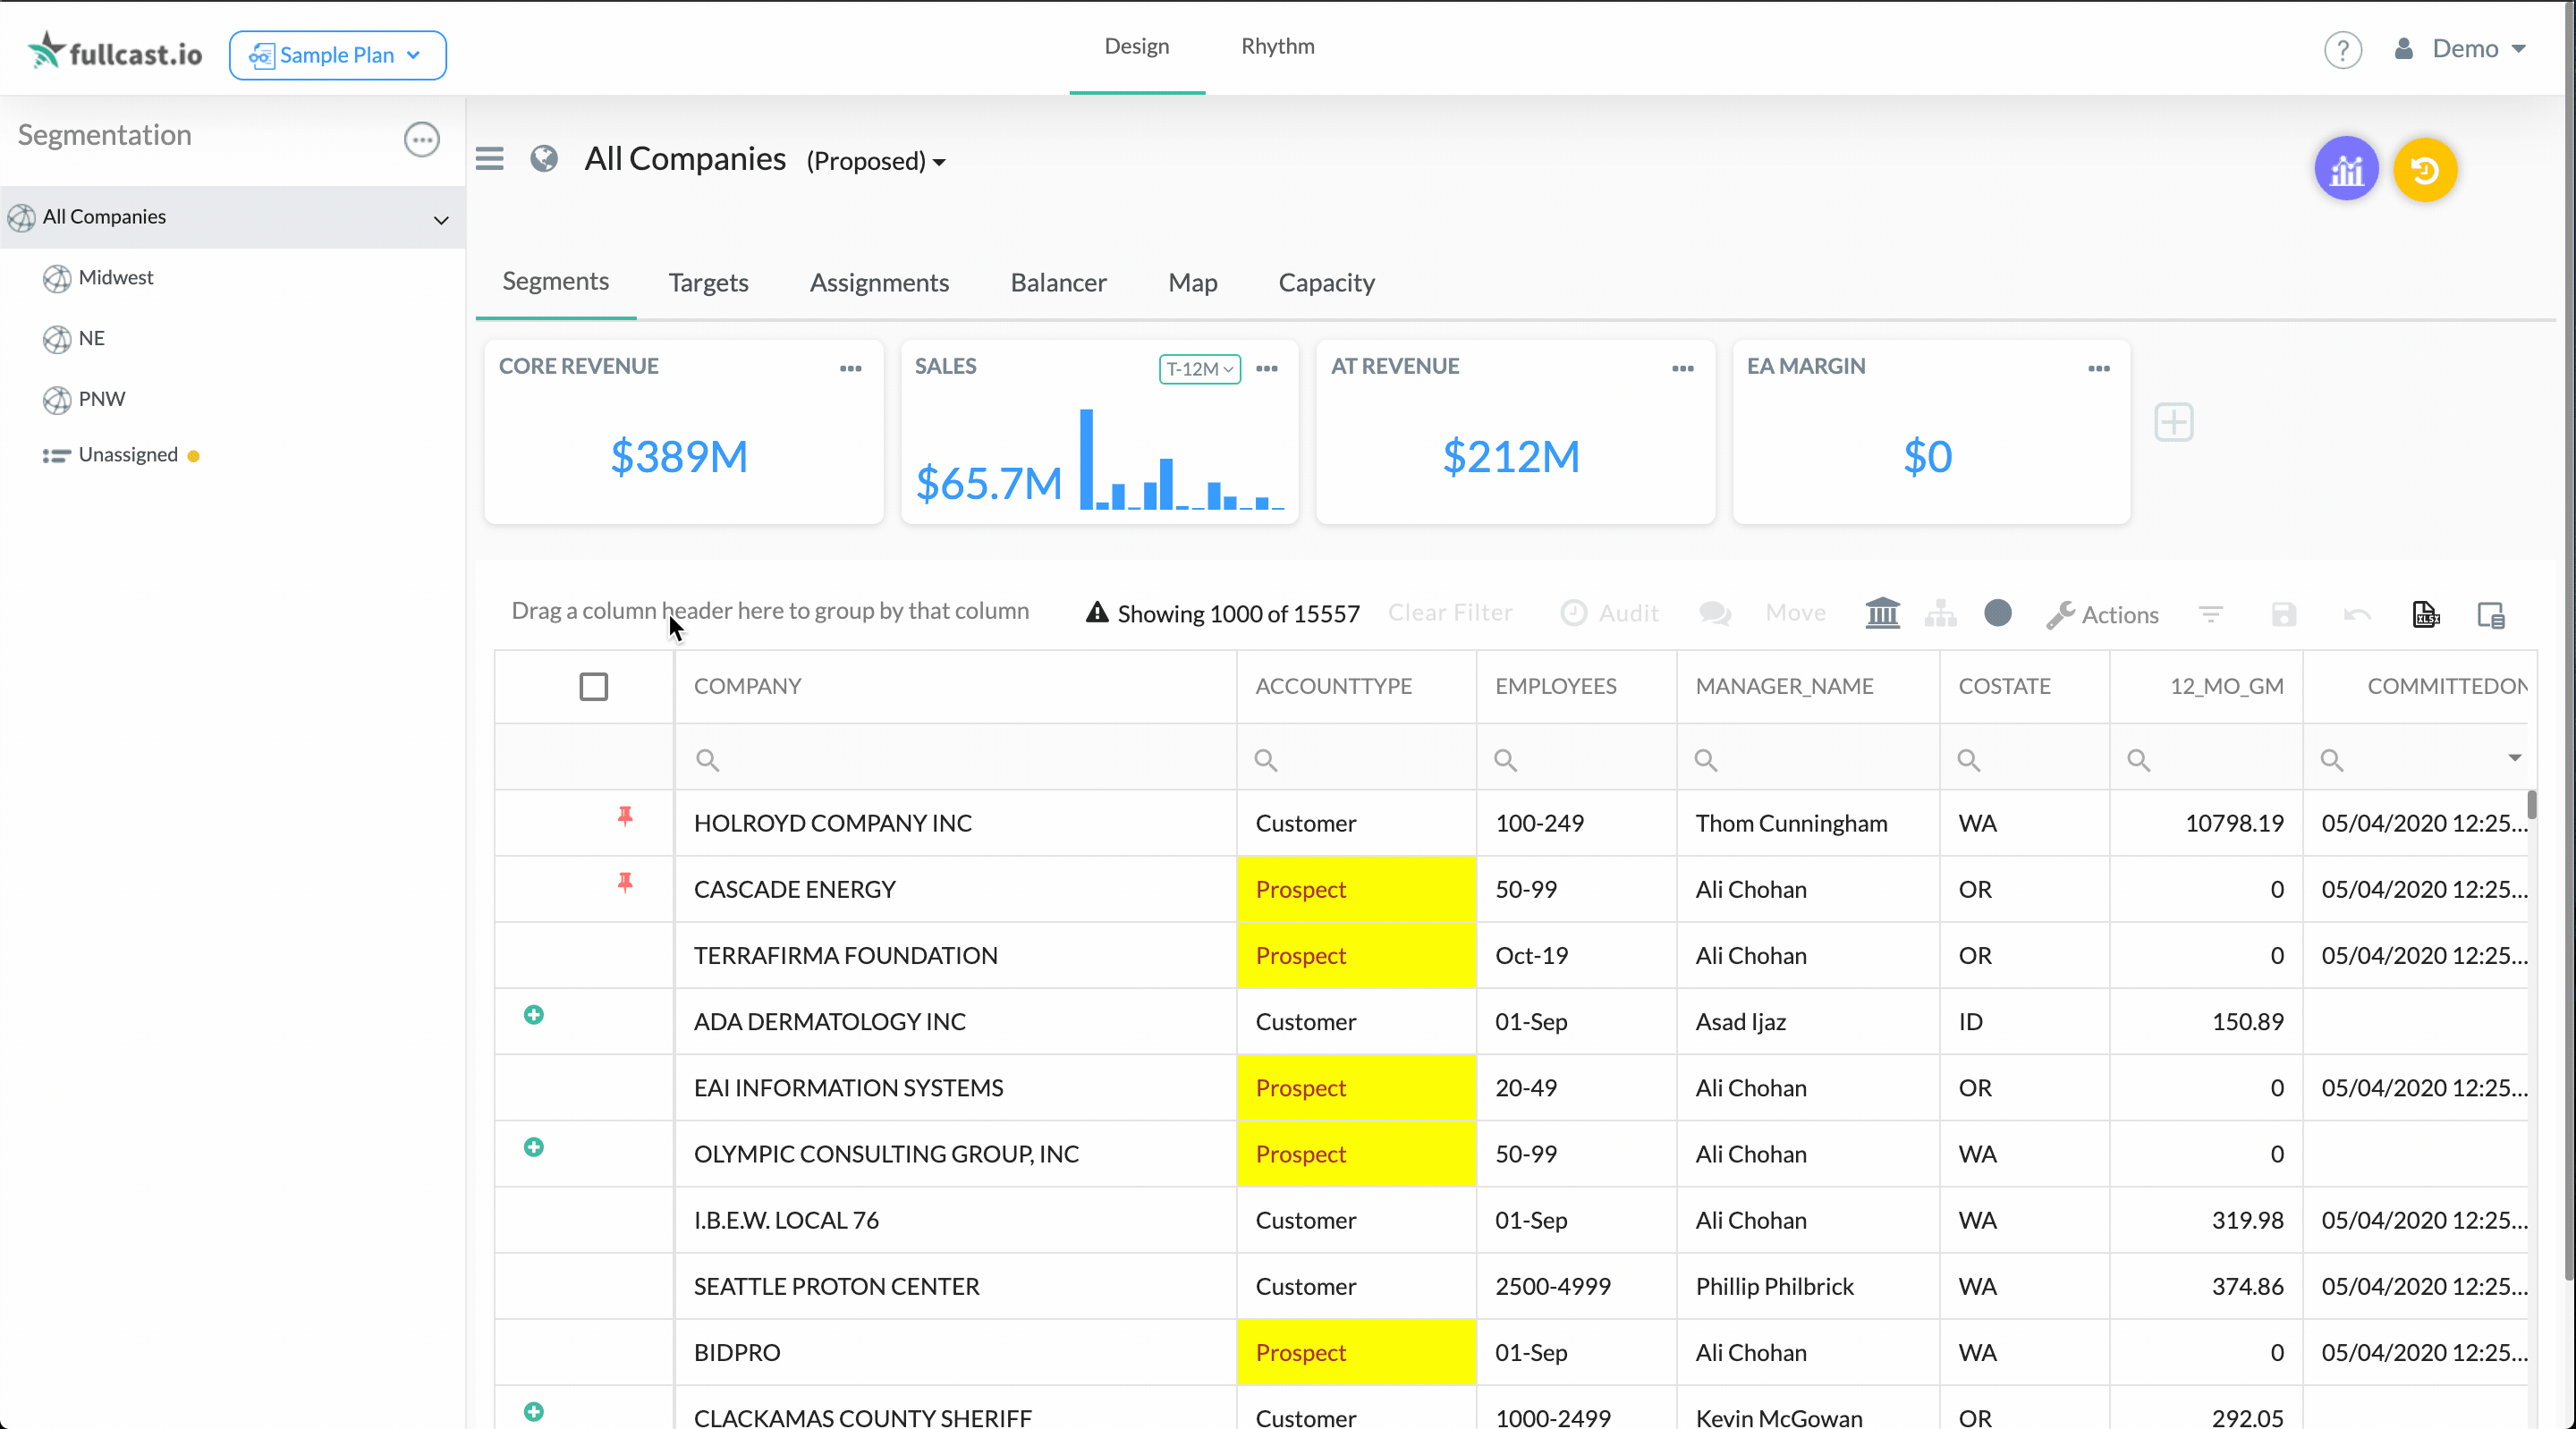The width and height of the screenshot is (2576, 1429).
Task: Click the yellow refresh history button
Action: 2424,169
